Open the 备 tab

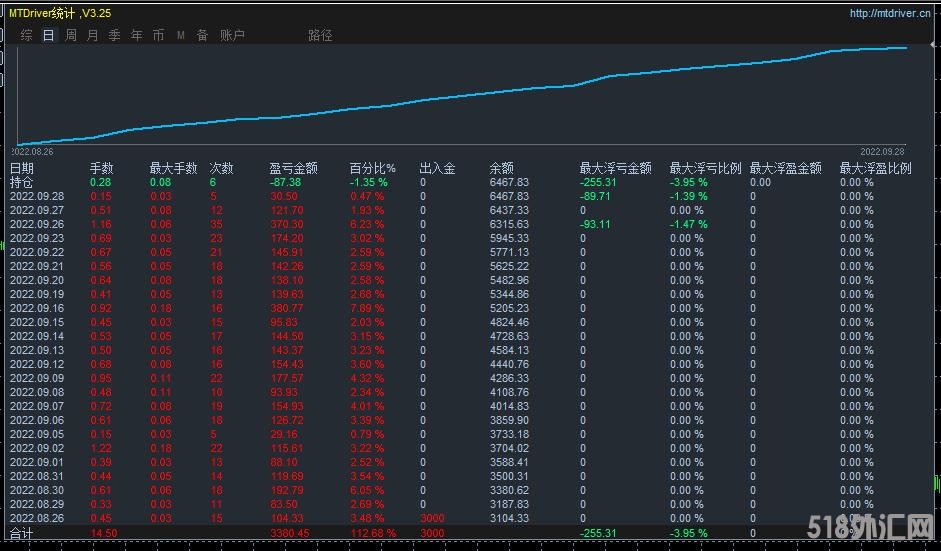[202, 35]
